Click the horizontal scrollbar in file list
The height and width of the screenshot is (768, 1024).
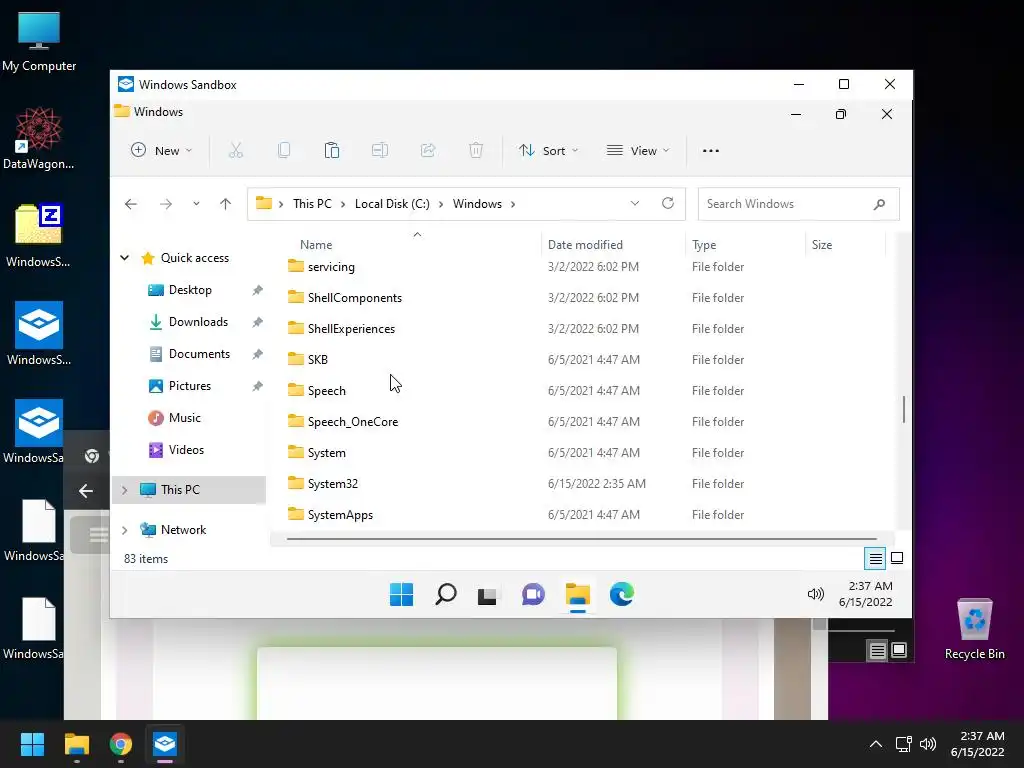coord(581,539)
